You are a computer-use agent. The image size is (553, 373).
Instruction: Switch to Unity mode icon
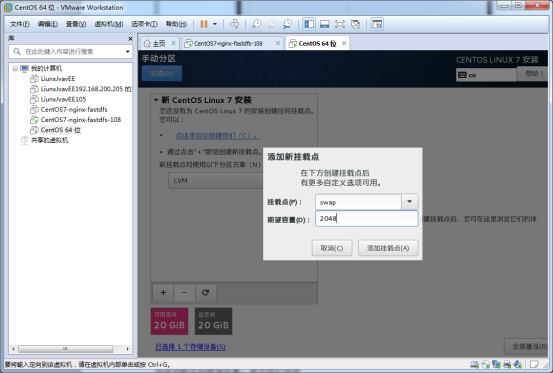[x=356, y=24]
